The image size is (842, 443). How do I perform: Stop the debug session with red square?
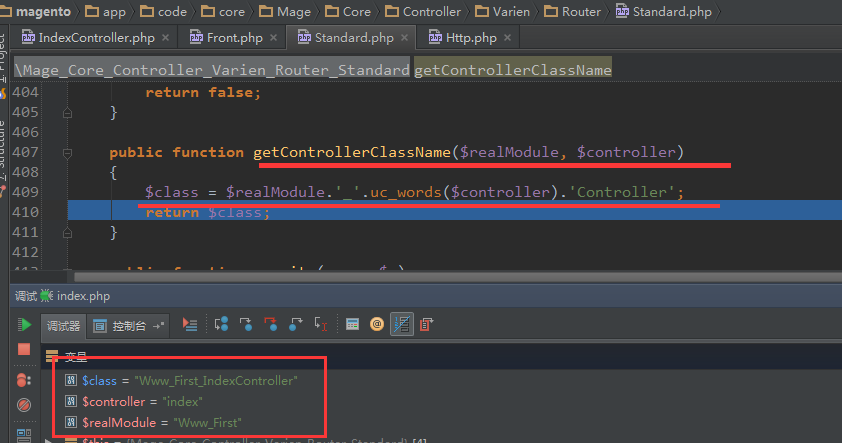[24, 350]
